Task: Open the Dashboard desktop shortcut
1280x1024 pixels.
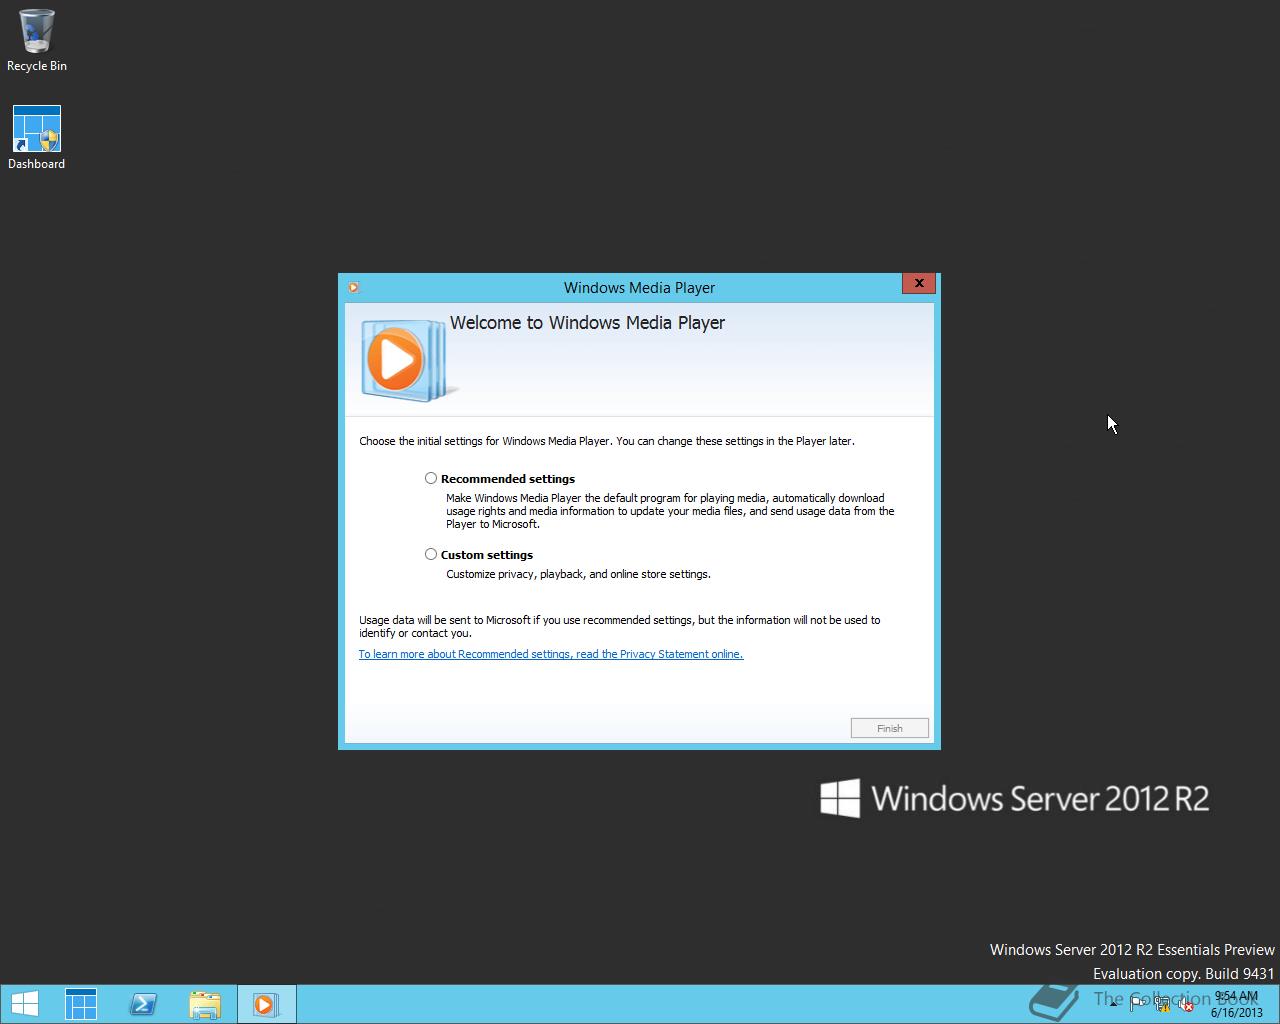Action: (37, 138)
